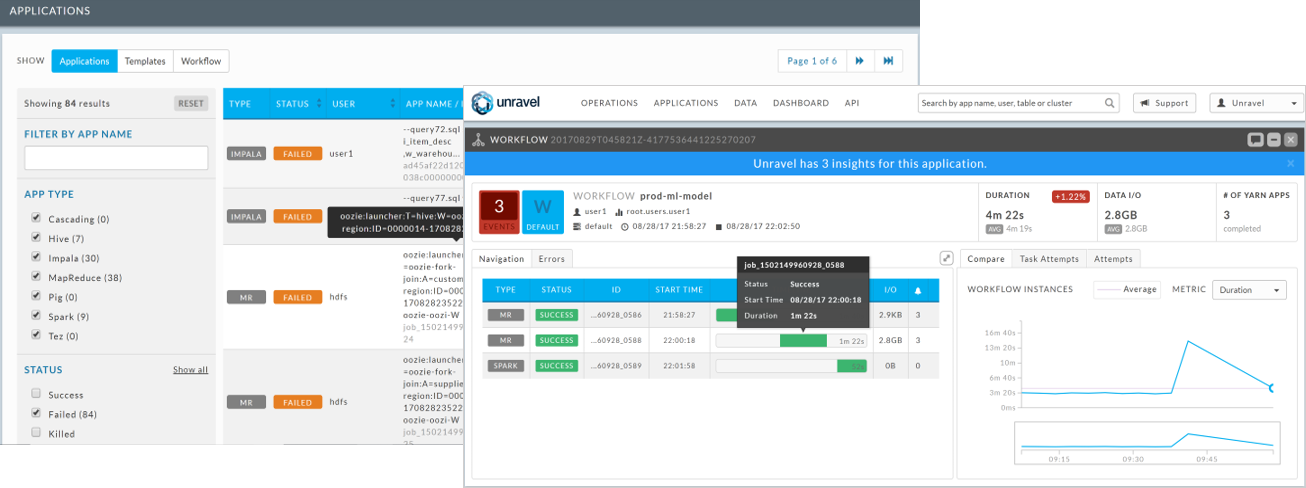Click the Filter by App Name field
Image resolution: width=1306 pixels, height=488 pixels.
(116, 158)
